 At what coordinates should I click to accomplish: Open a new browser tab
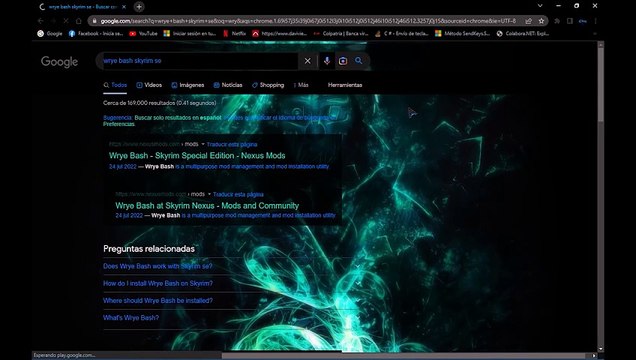click(139, 7)
